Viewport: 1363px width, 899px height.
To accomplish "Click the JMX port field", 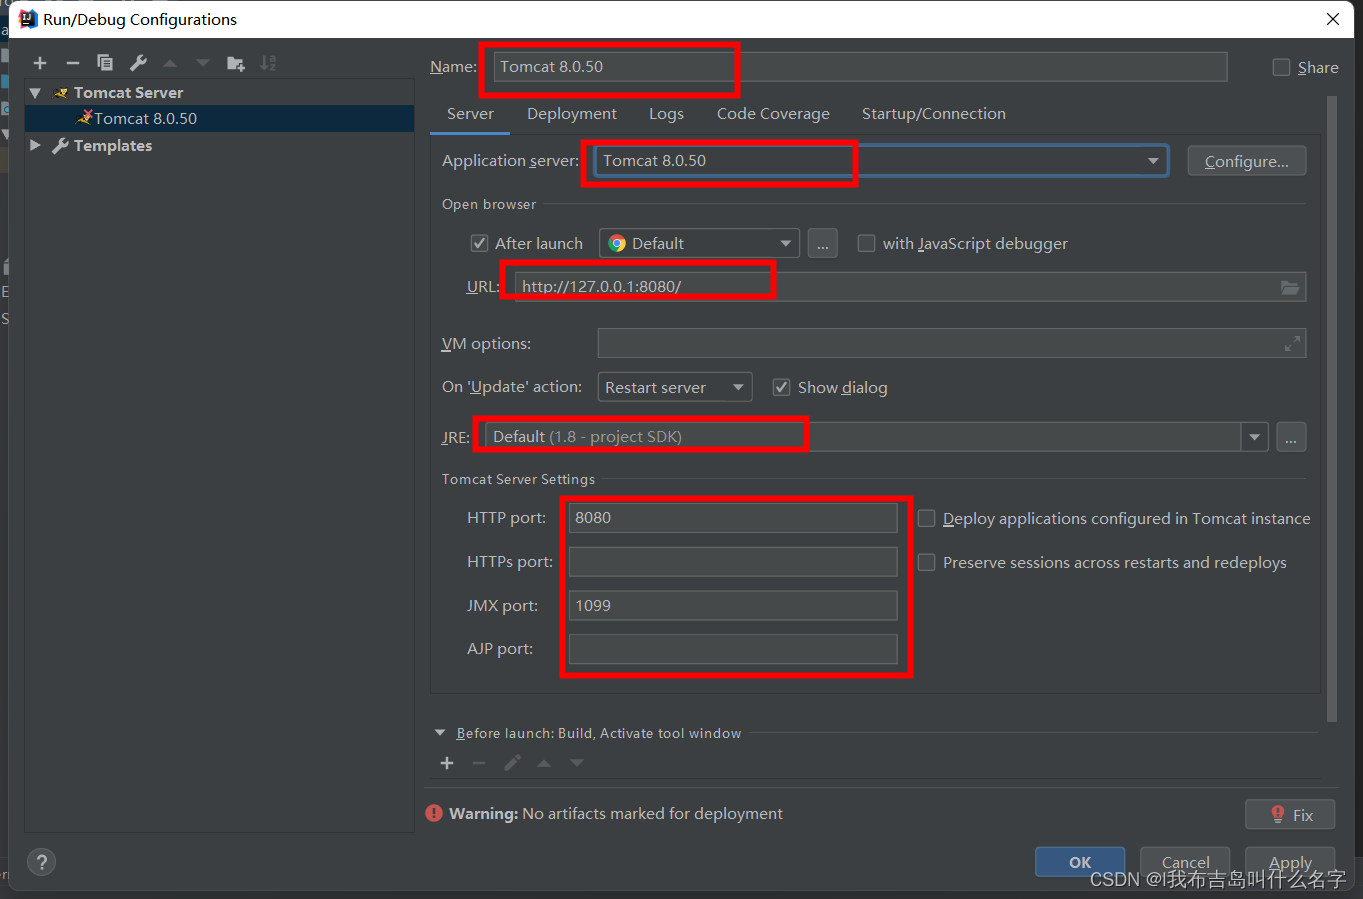I will point(733,605).
